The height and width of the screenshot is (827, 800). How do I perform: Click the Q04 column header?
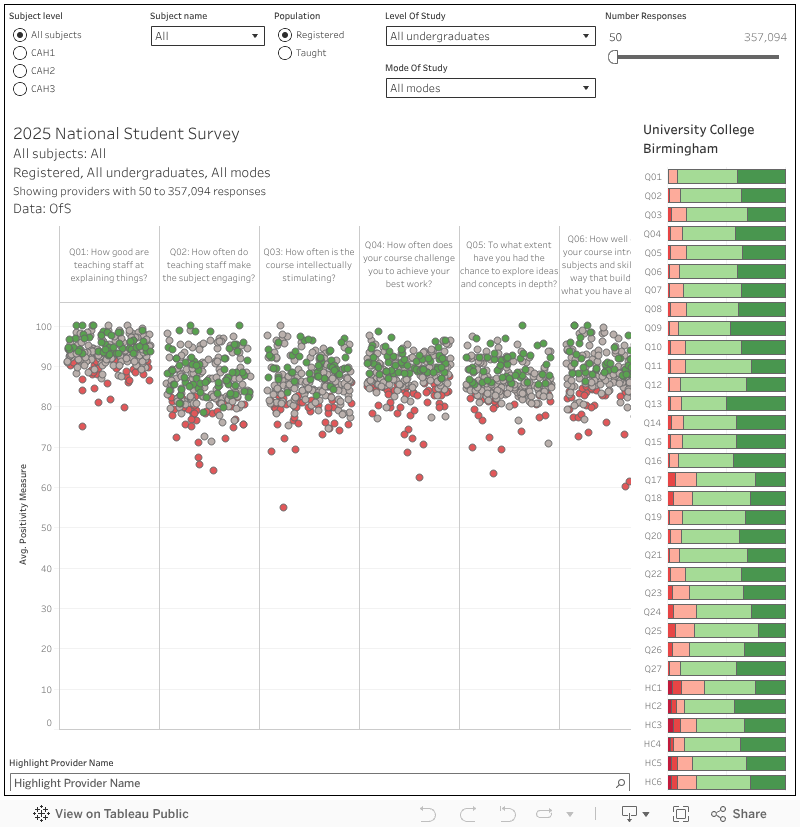tap(409, 265)
